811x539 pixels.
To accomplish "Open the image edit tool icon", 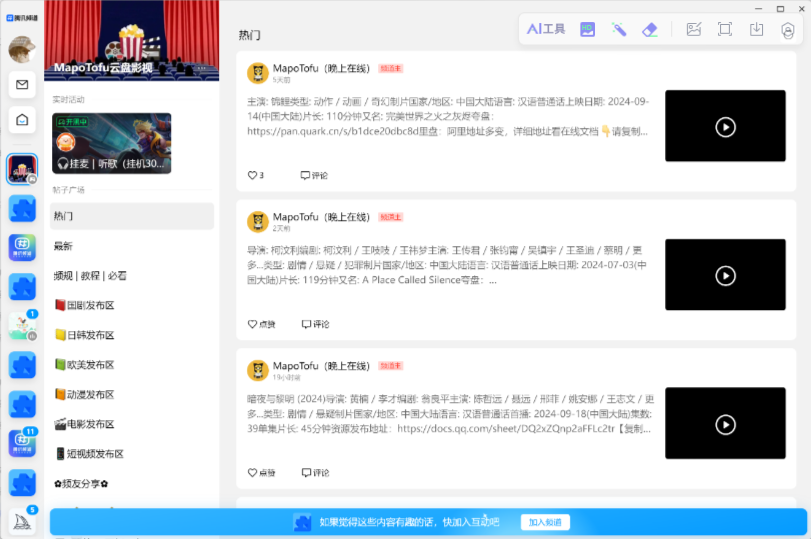I will tap(694, 29).
